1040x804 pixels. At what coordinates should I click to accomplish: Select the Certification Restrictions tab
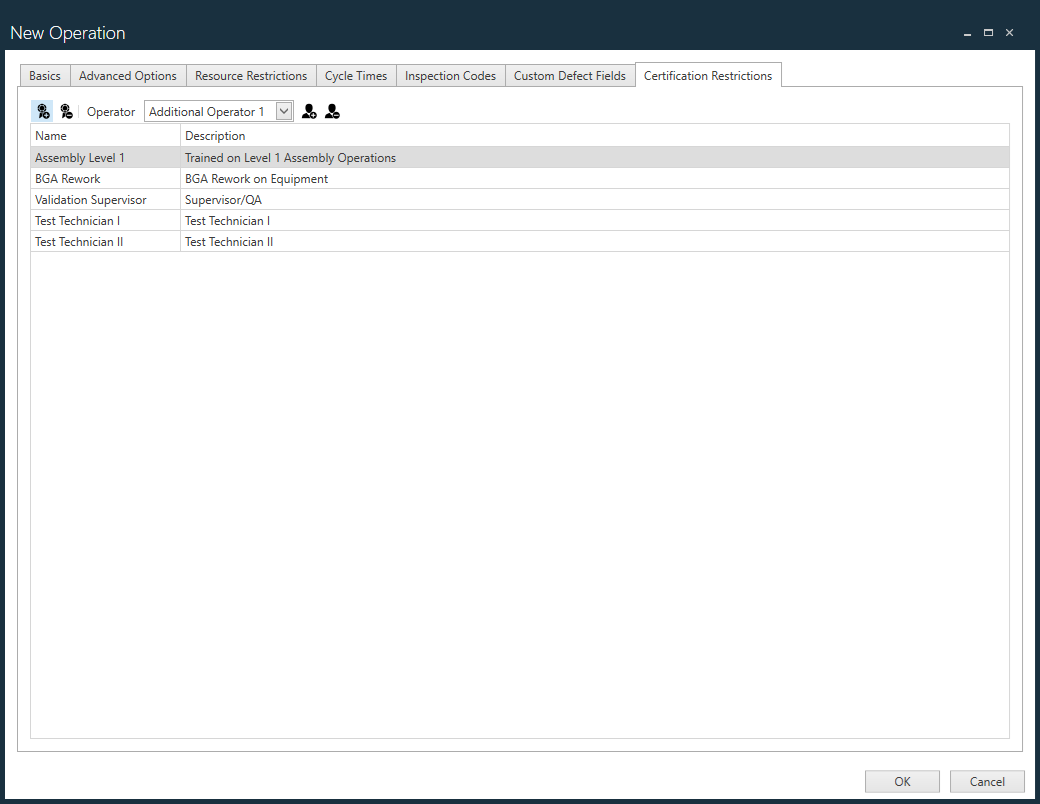pos(708,74)
